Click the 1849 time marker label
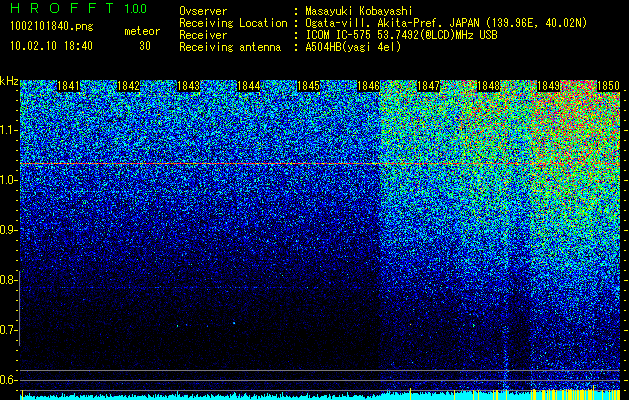This screenshot has height=400, width=629. (548, 86)
